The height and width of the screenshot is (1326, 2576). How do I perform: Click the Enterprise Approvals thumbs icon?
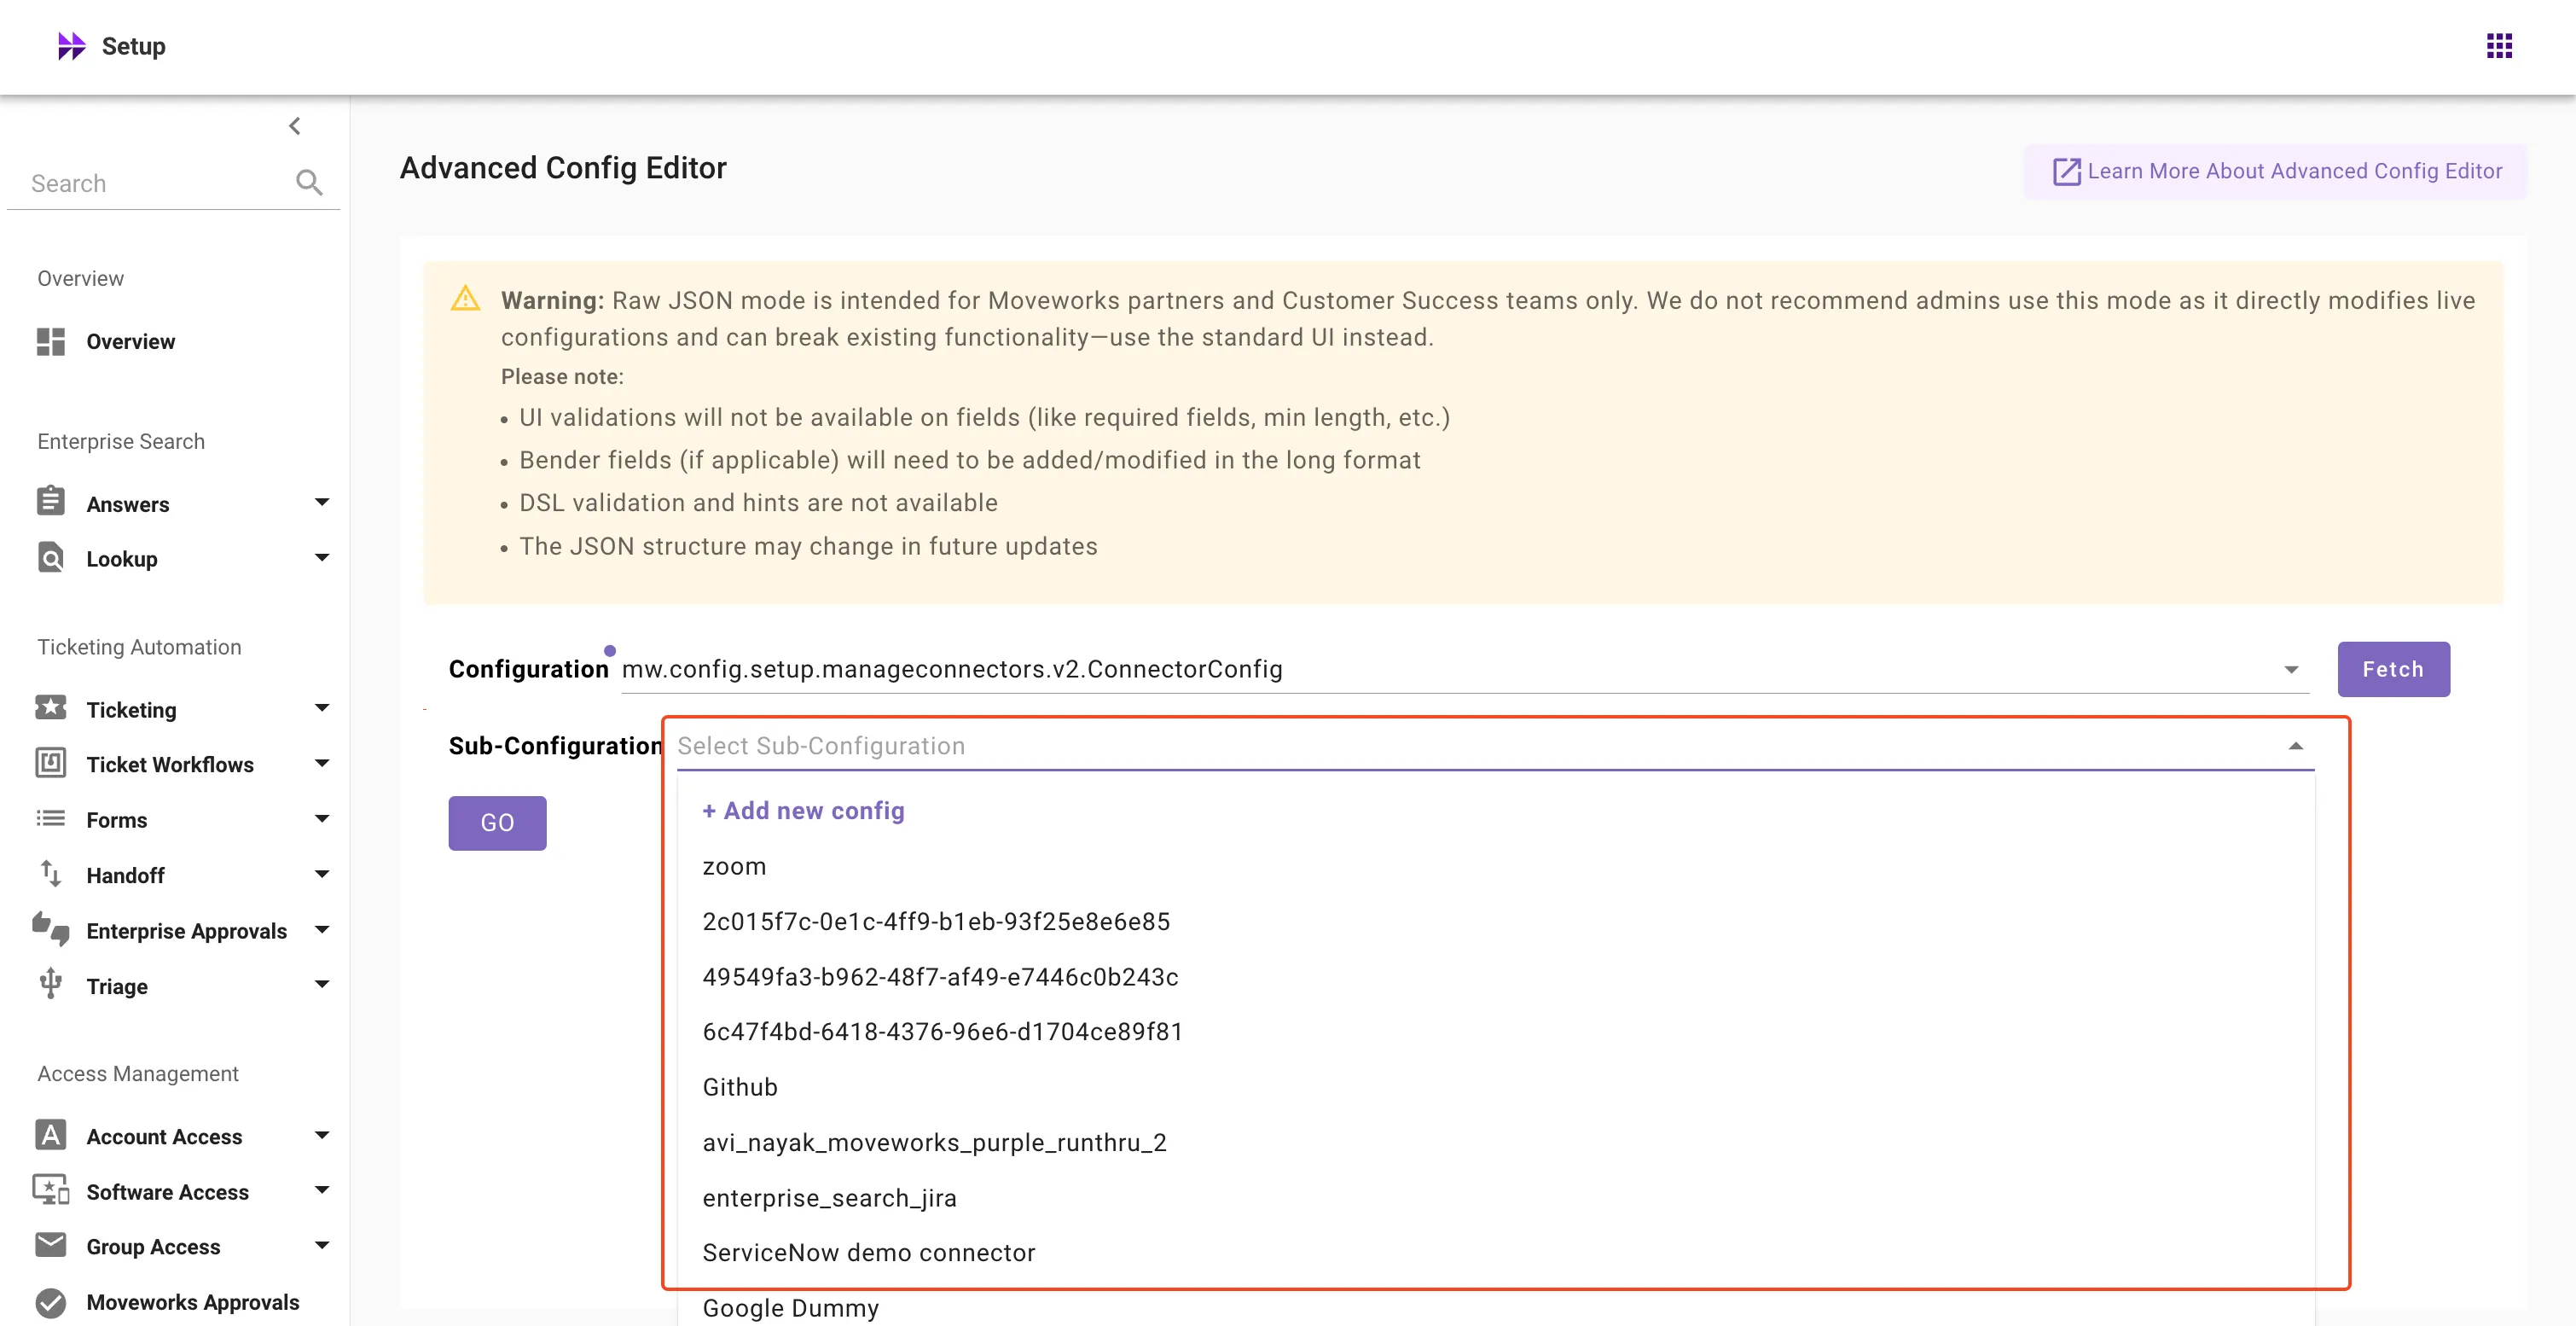[x=51, y=930]
